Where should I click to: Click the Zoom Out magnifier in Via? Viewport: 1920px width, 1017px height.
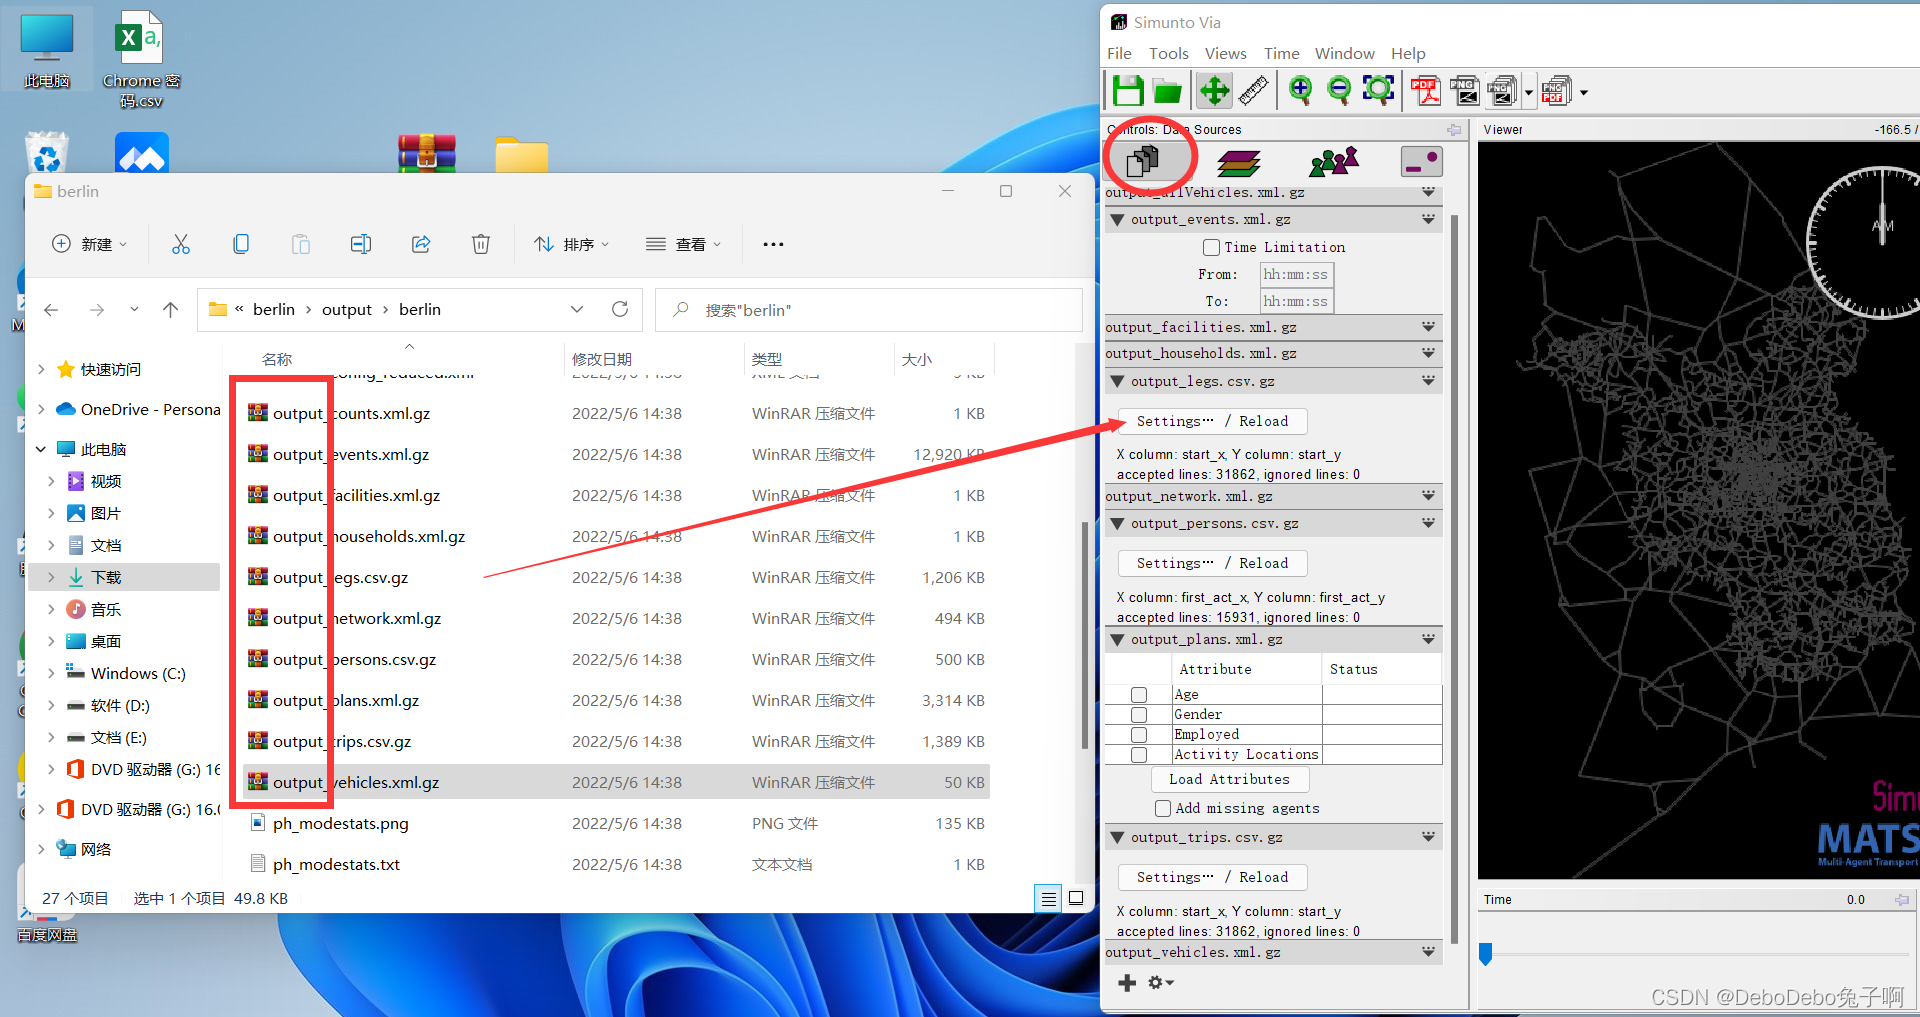1339,90
